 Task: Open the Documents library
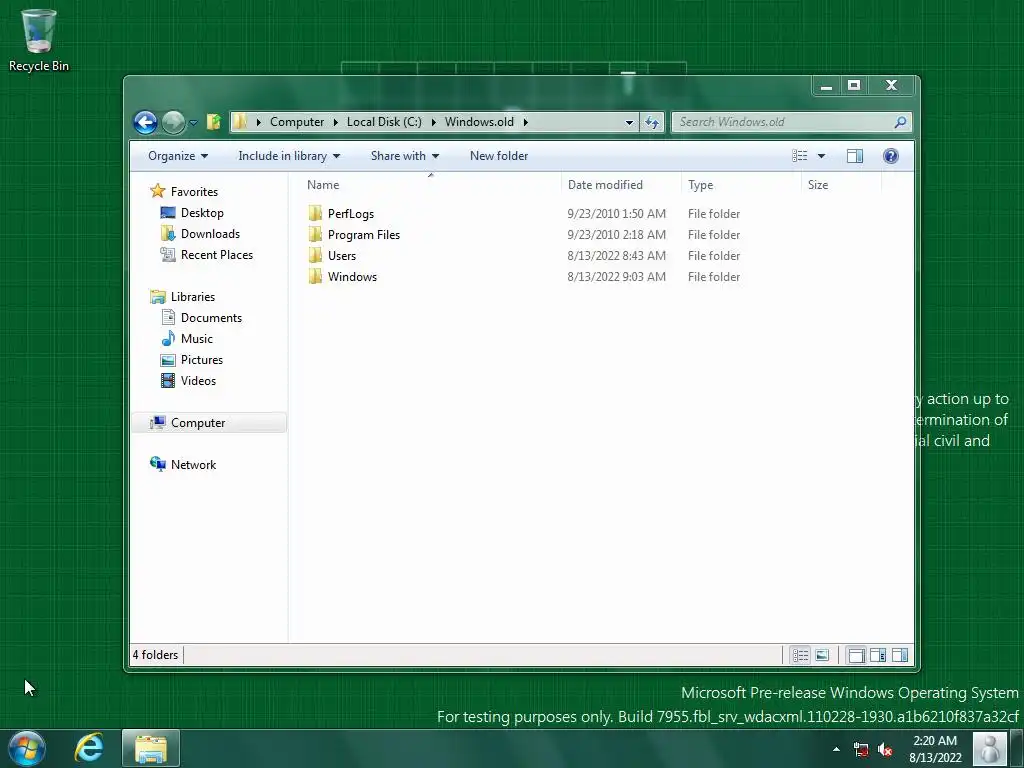(x=211, y=317)
